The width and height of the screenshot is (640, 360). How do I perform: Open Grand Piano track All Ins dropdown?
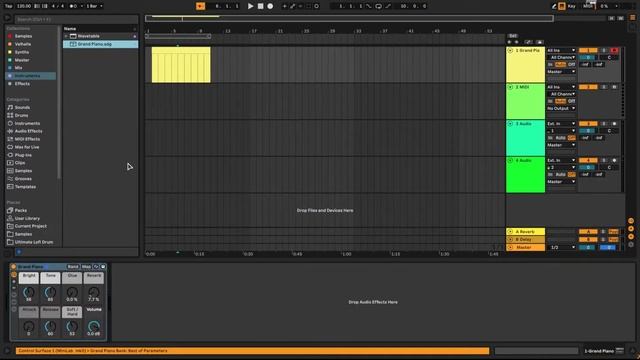pyautogui.click(x=561, y=50)
